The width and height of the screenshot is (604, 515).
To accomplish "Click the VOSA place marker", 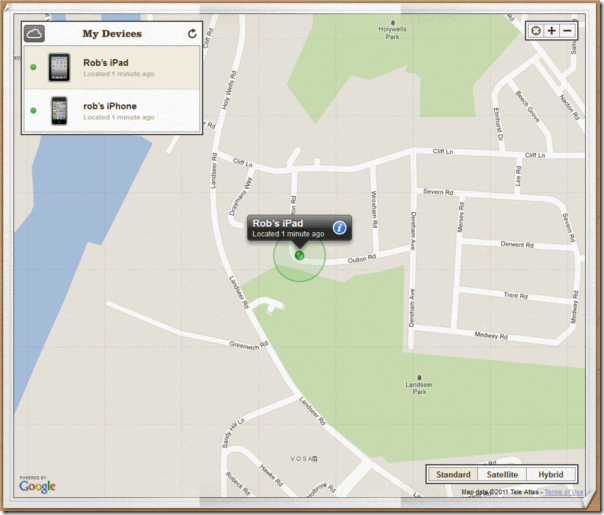I will (304, 458).
